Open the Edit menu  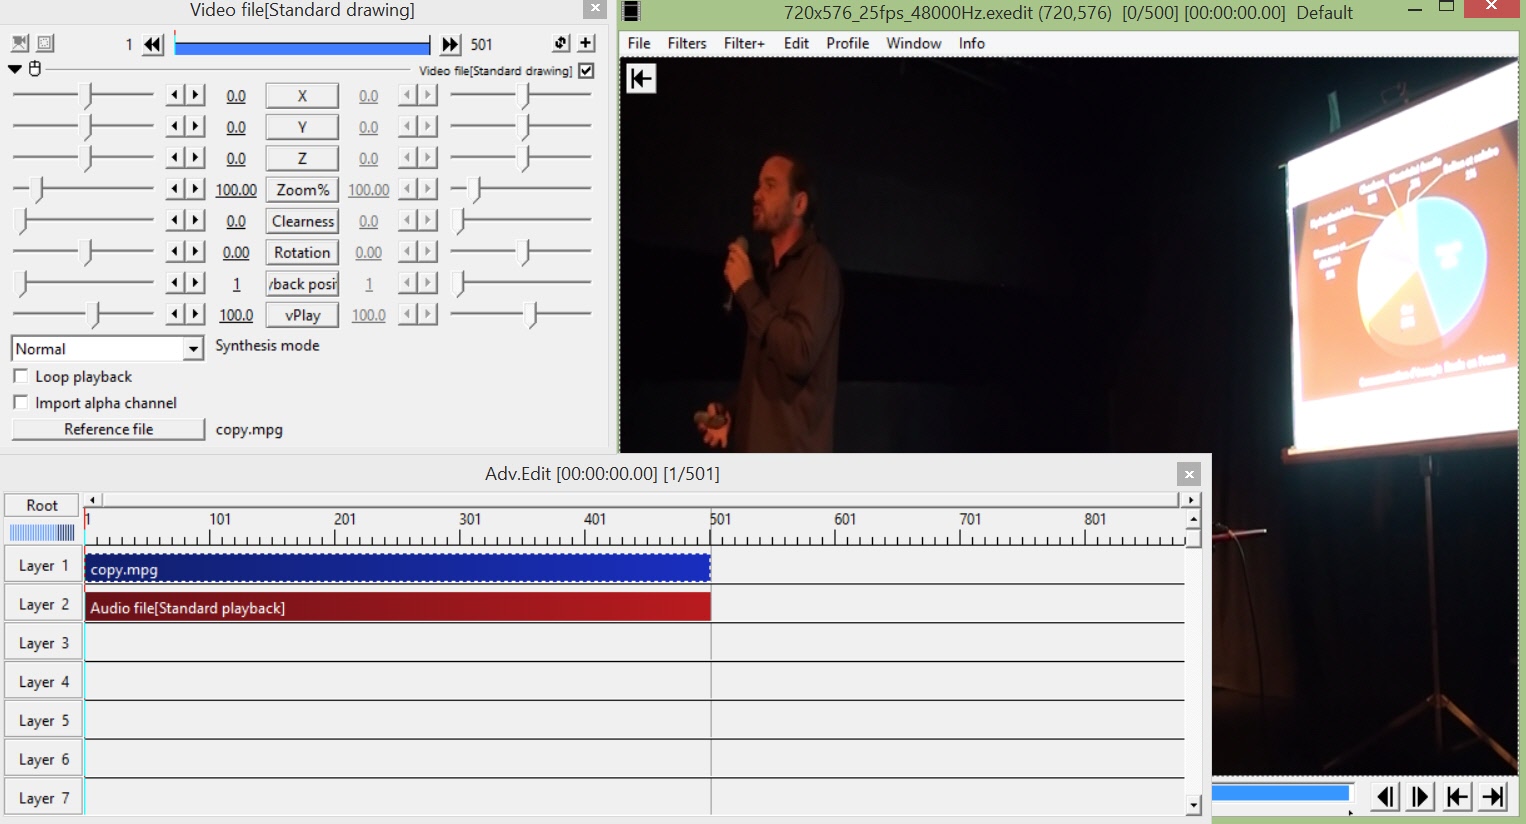pyautogui.click(x=796, y=43)
